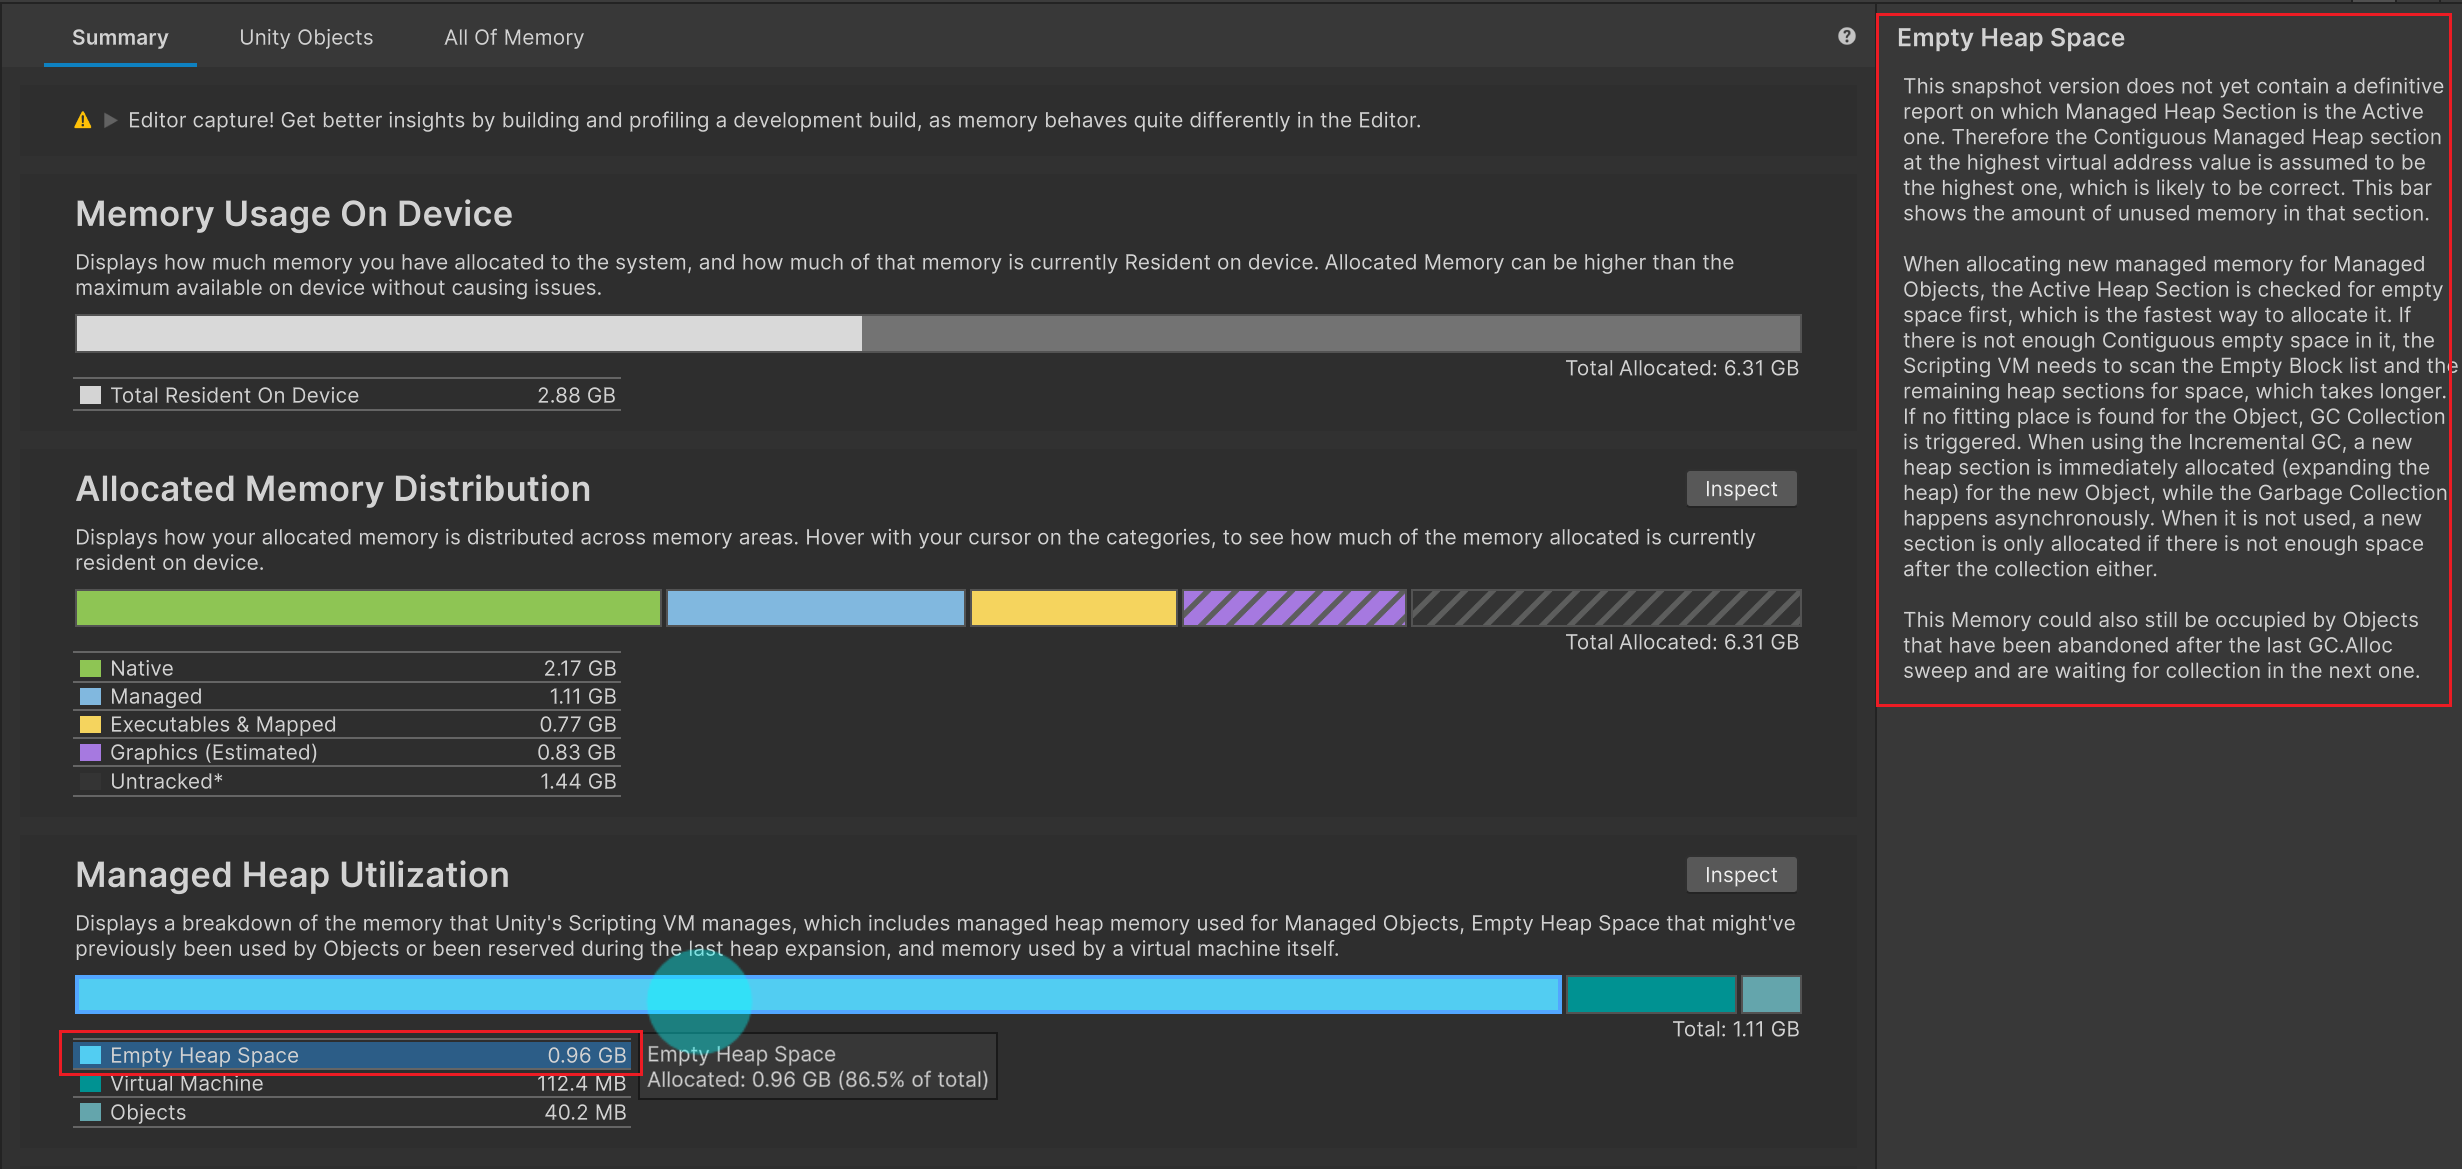This screenshot has height=1169, width=2462.
Task: Click Inspect for Allocated Memory Distribution
Action: click(1740, 489)
